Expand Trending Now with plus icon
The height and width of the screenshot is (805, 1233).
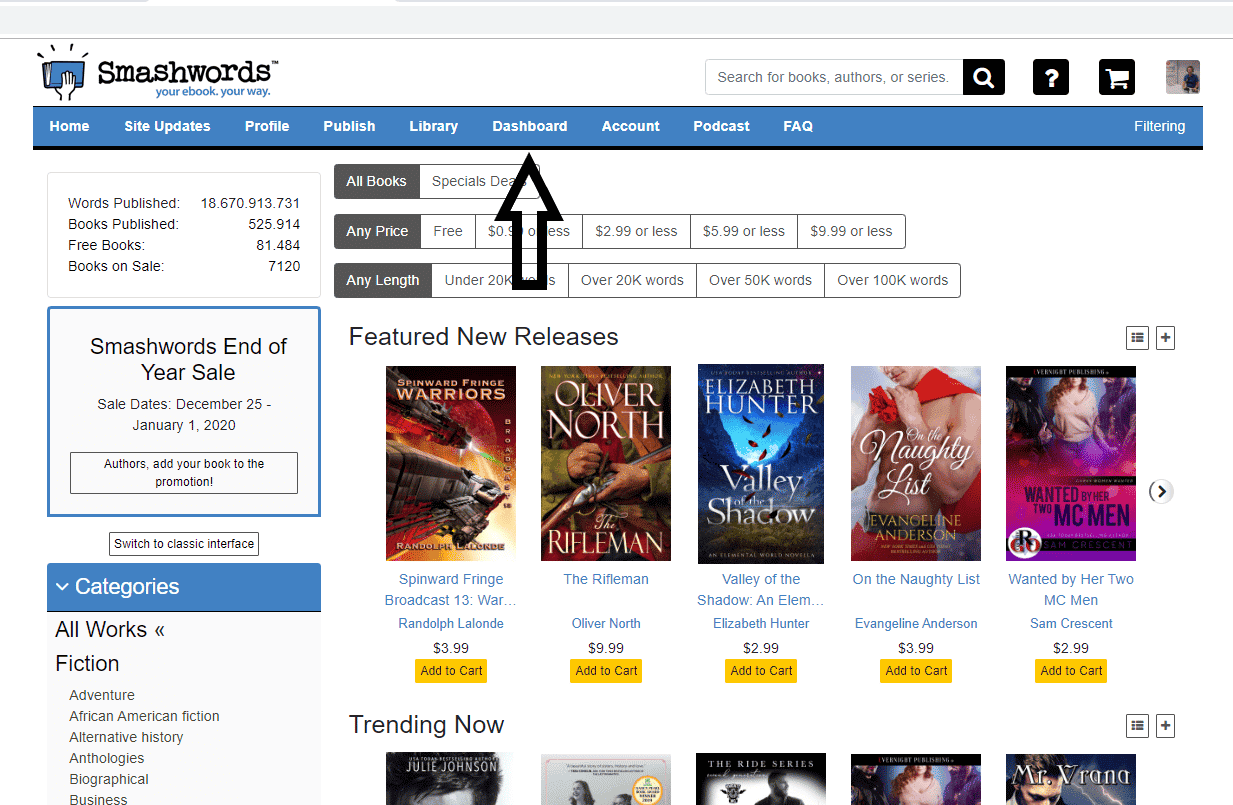tap(1165, 726)
